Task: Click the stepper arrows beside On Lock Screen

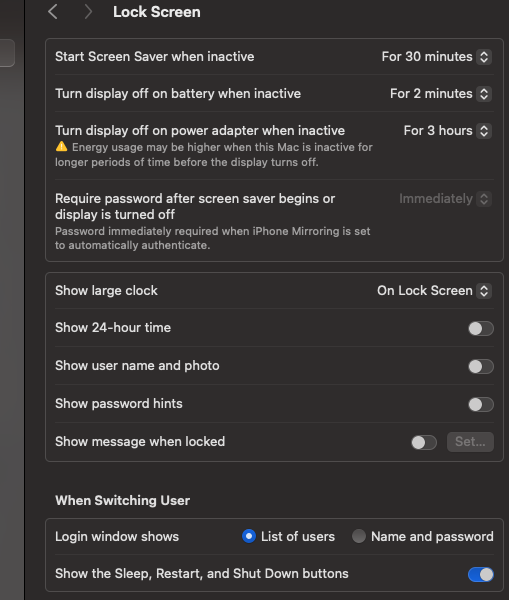Action: (x=484, y=291)
